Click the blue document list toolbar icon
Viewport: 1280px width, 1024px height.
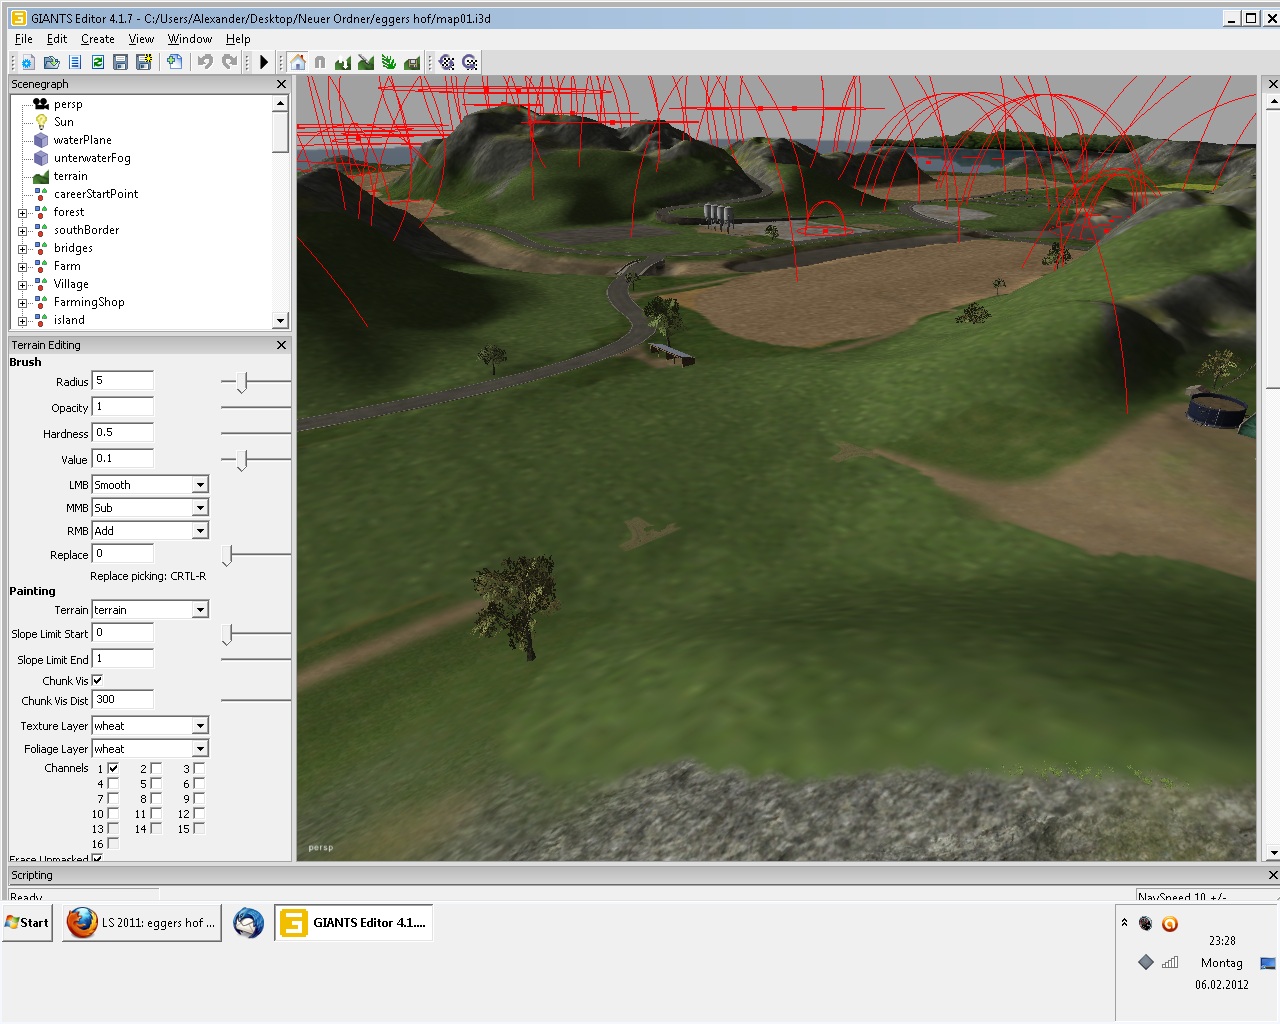75,62
